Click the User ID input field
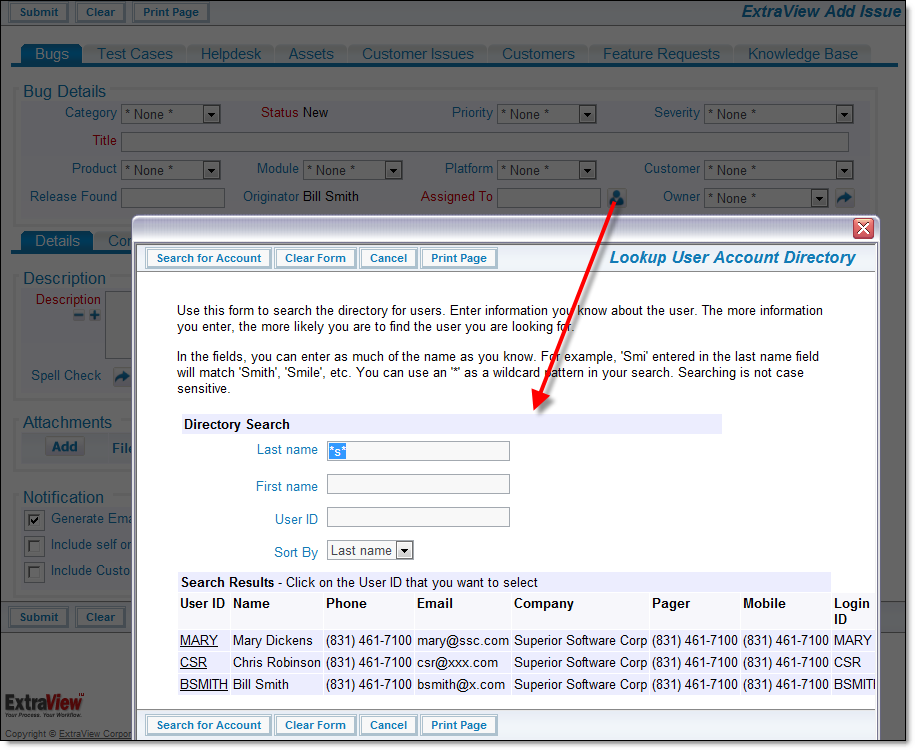This screenshot has width=915, height=750. [418, 517]
